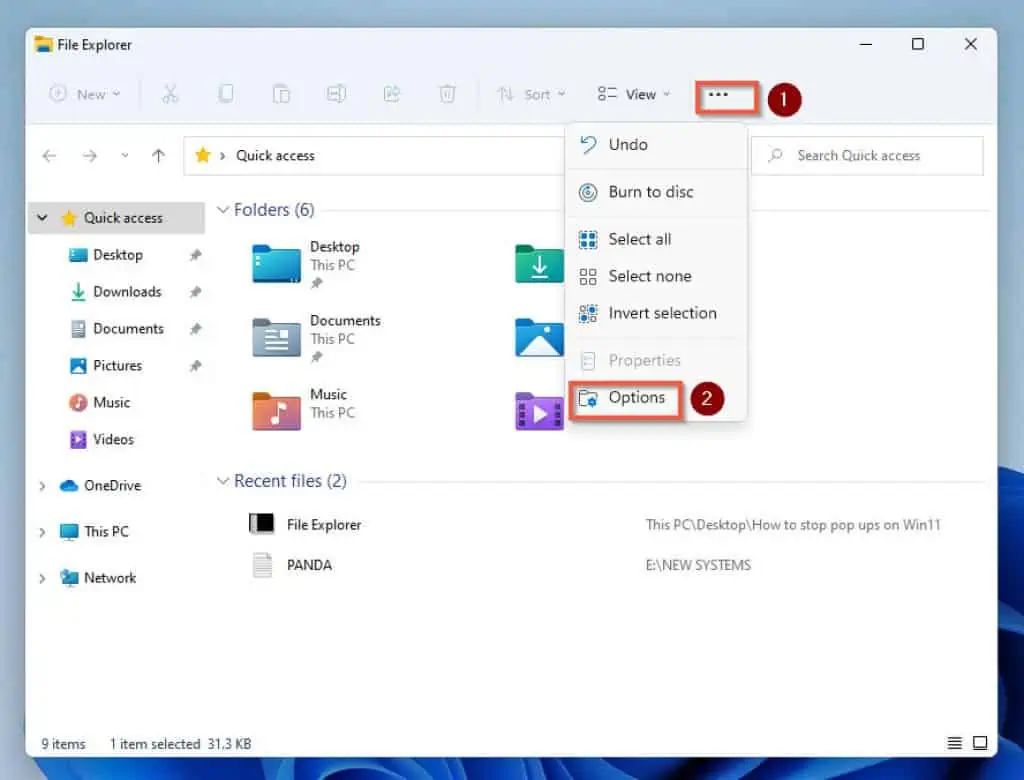Collapse the Recent files section
The width and height of the screenshot is (1024, 780).
[x=223, y=482]
